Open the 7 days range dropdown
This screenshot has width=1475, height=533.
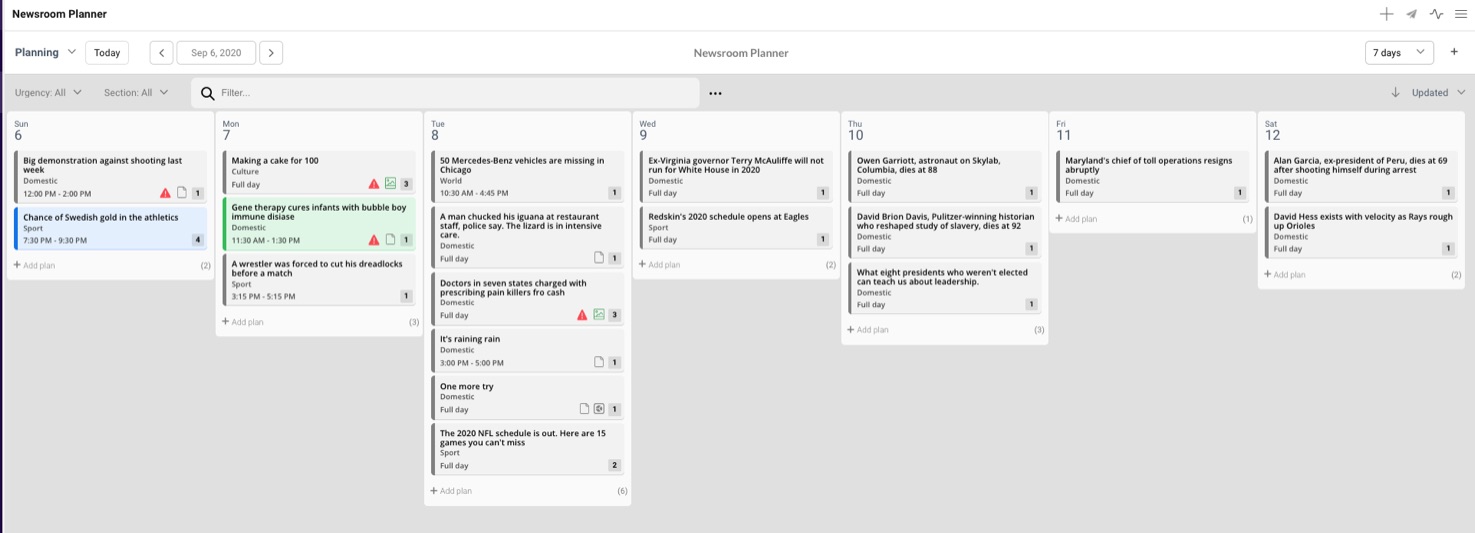(1399, 53)
